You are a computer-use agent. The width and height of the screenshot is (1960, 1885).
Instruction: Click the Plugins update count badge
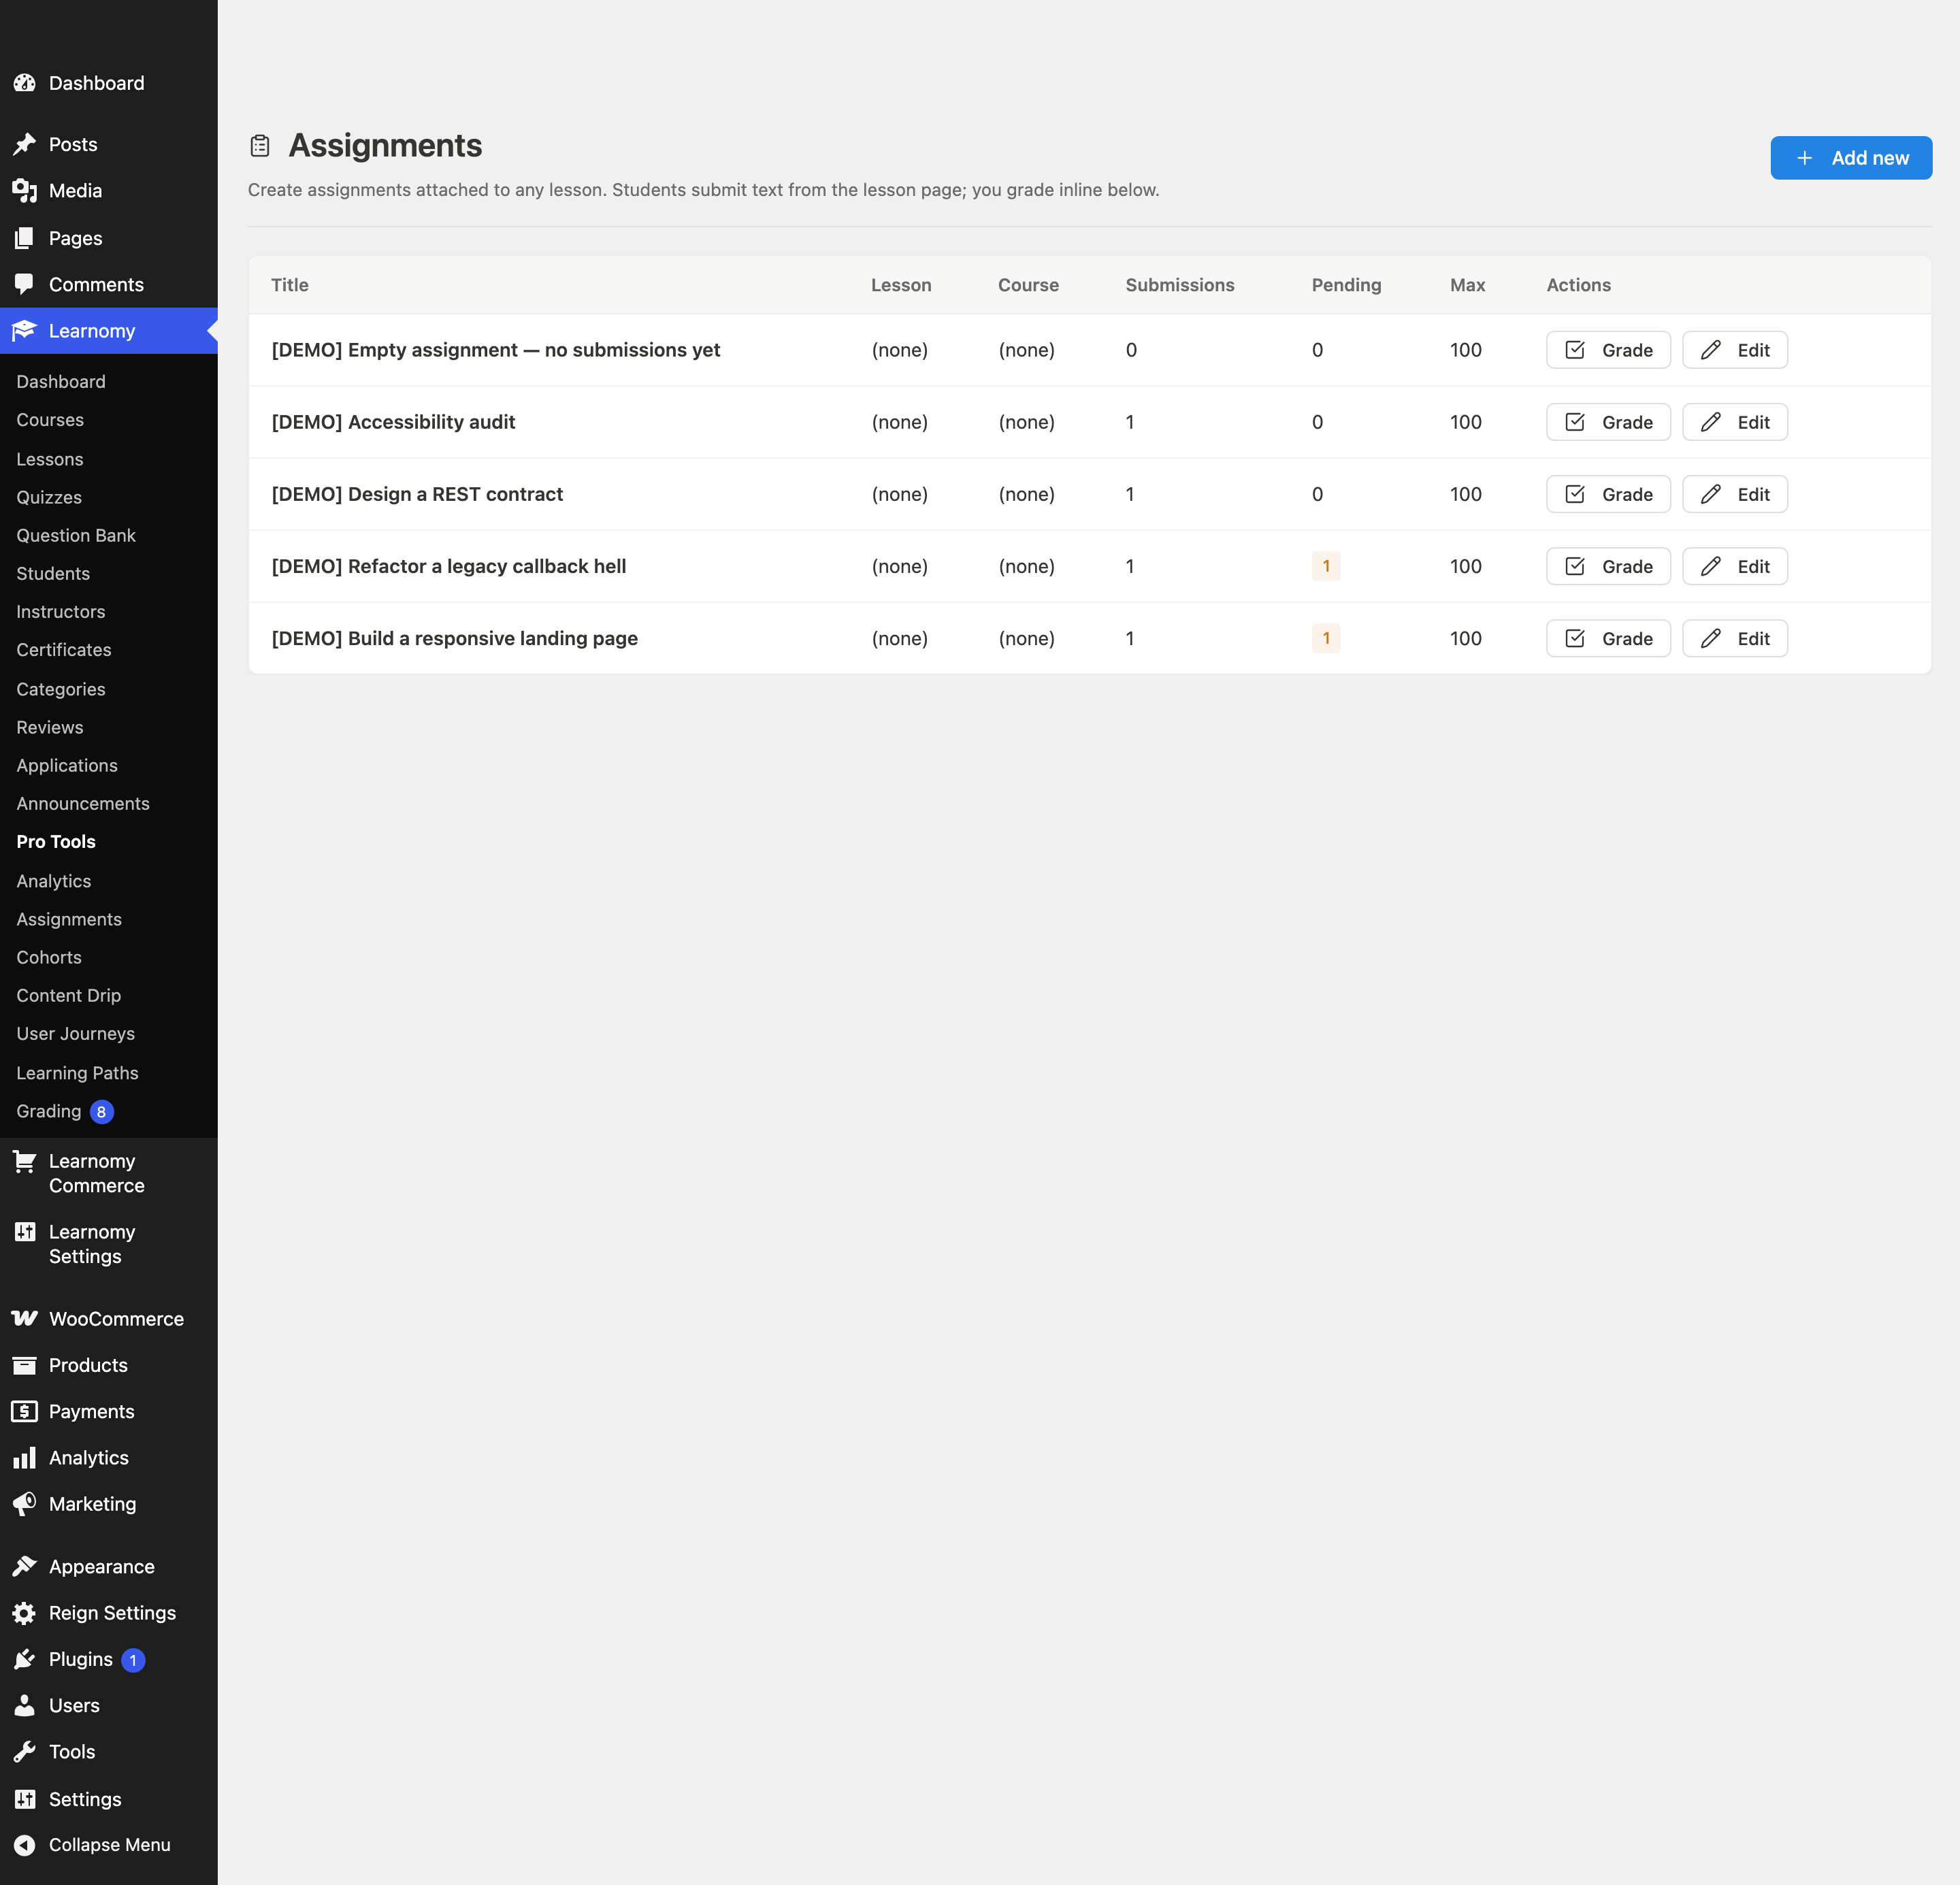pyautogui.click(x=133, y=1660)
